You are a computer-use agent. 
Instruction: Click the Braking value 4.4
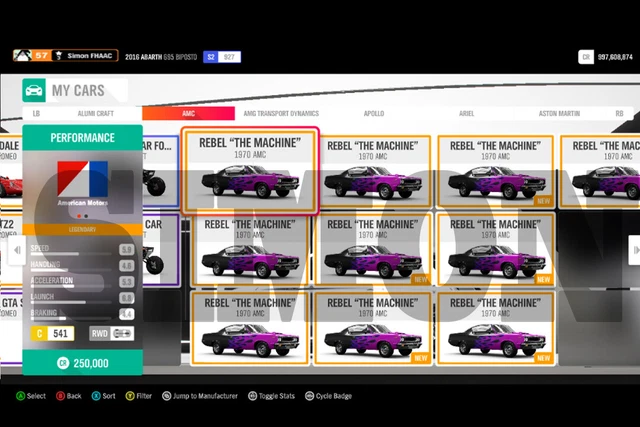[127, 314]
